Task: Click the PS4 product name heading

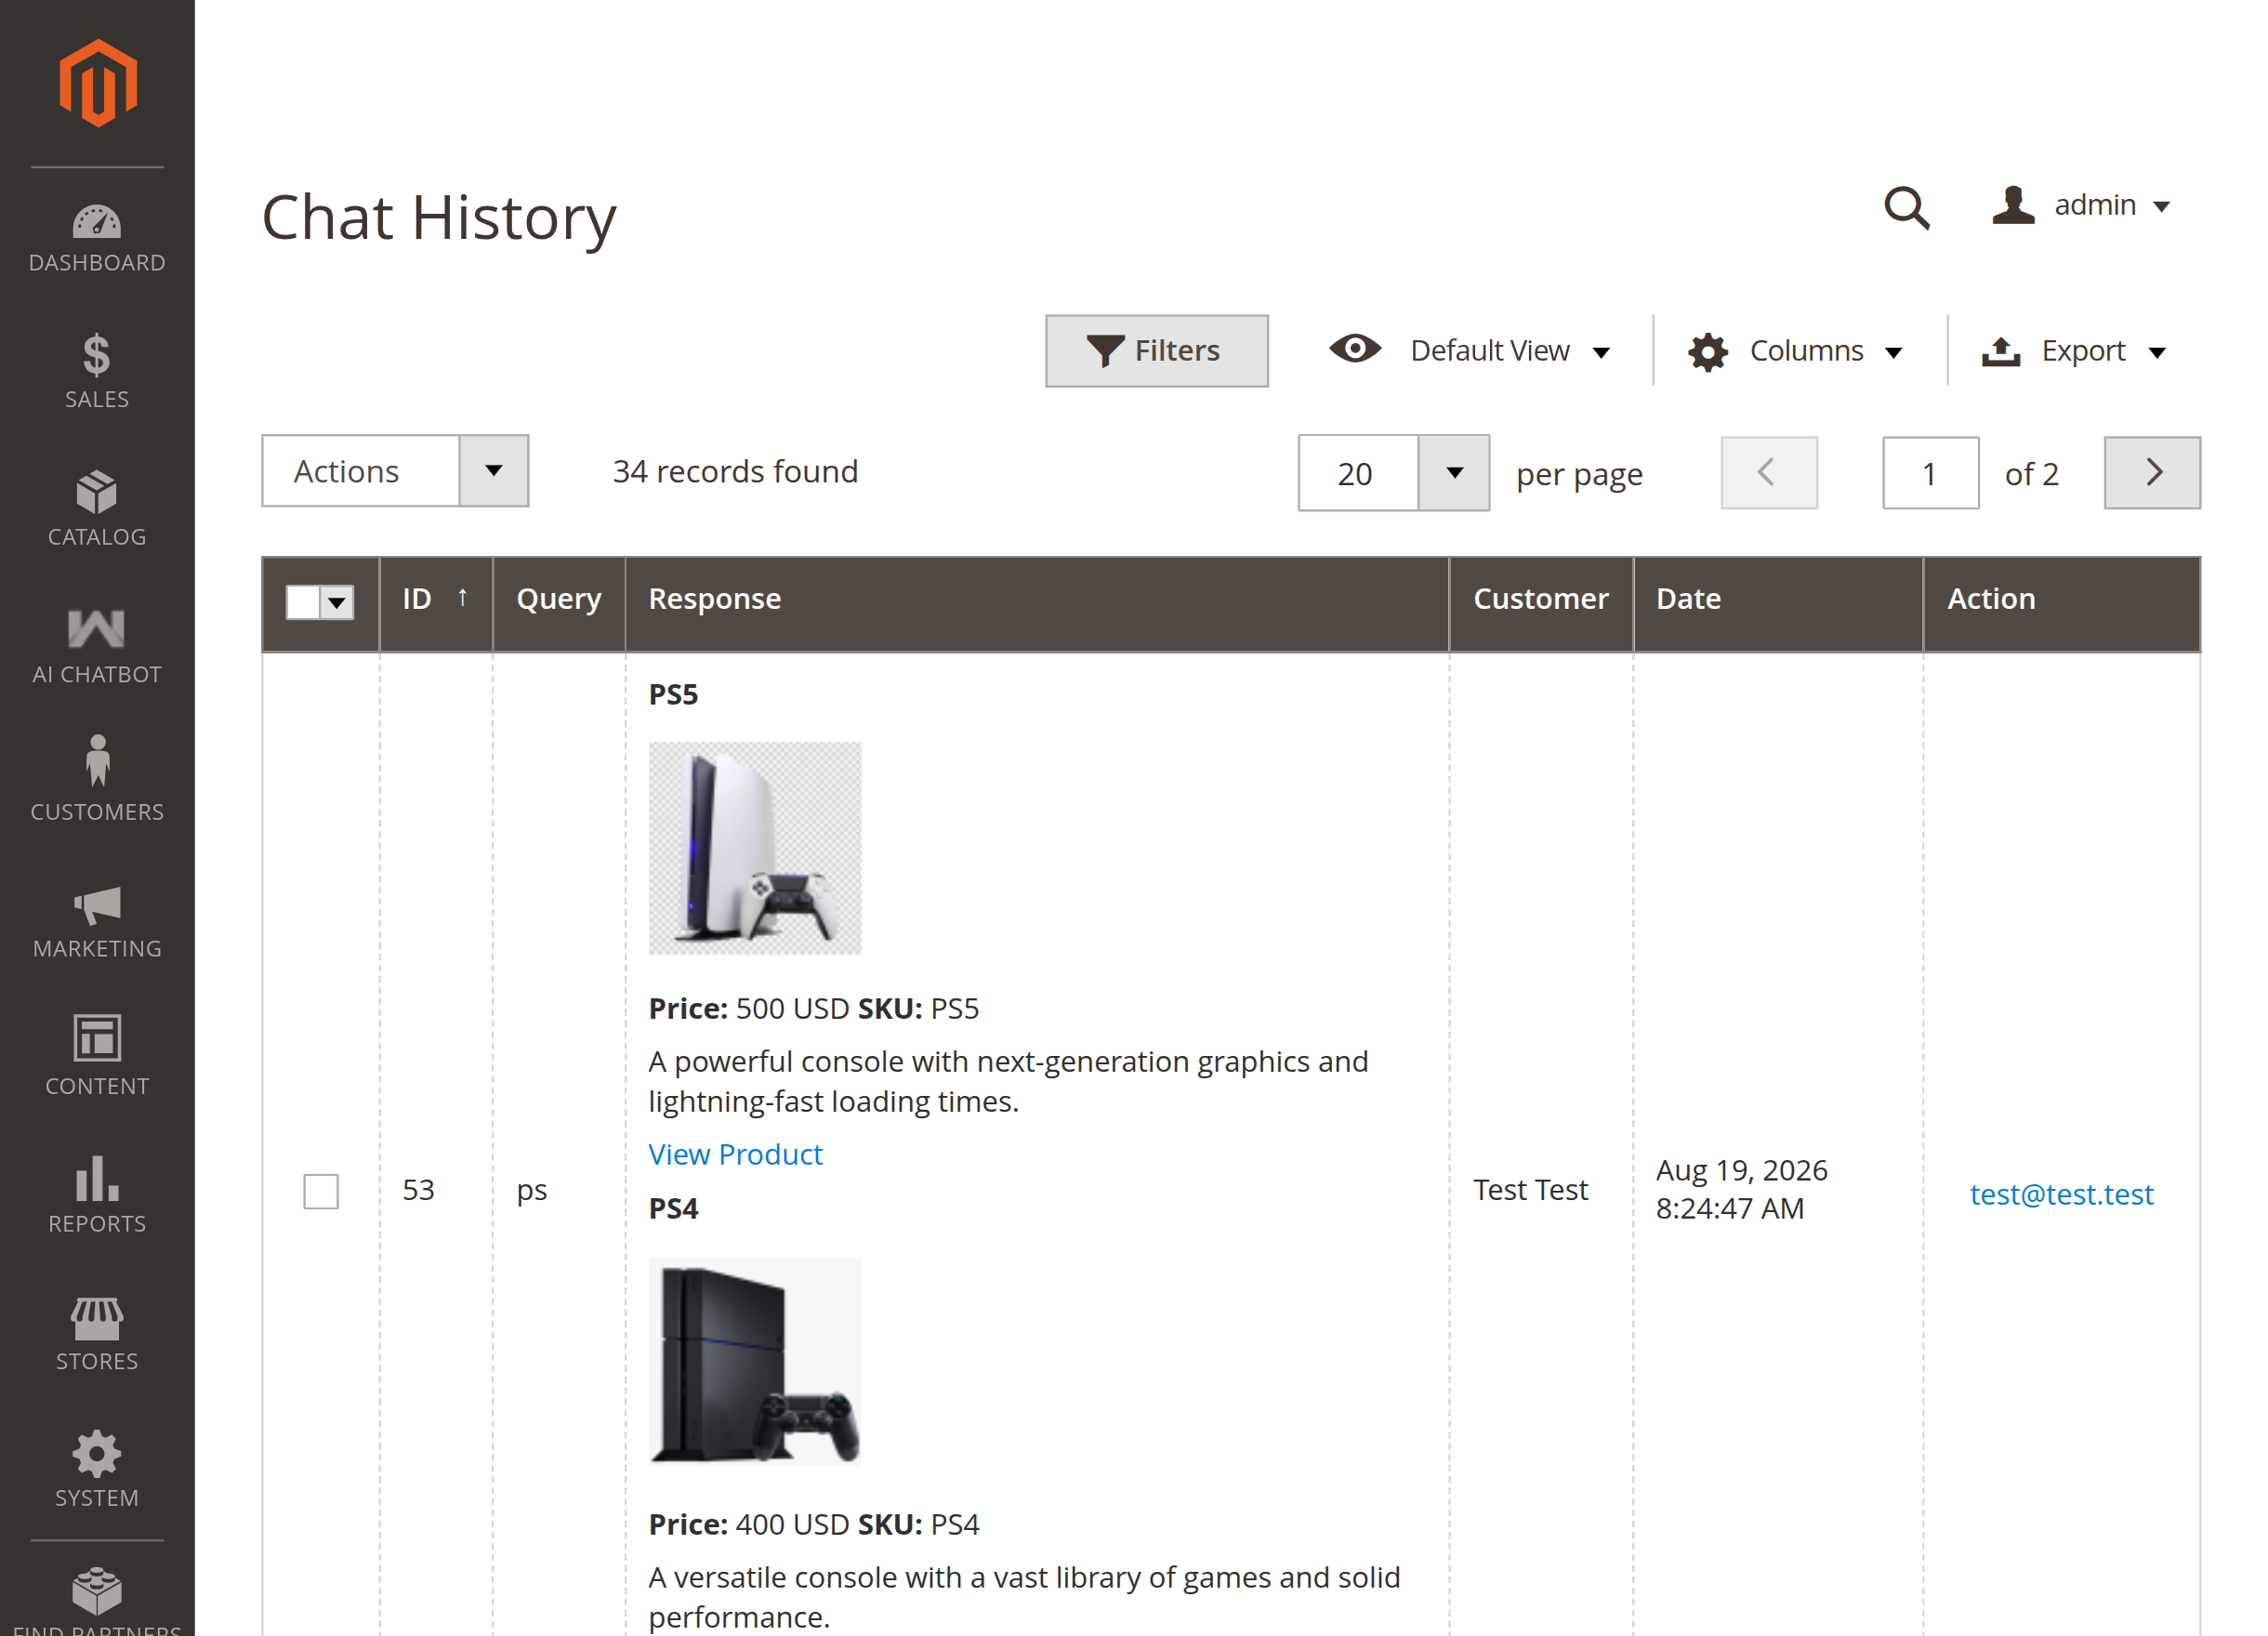Action: 673,1208
